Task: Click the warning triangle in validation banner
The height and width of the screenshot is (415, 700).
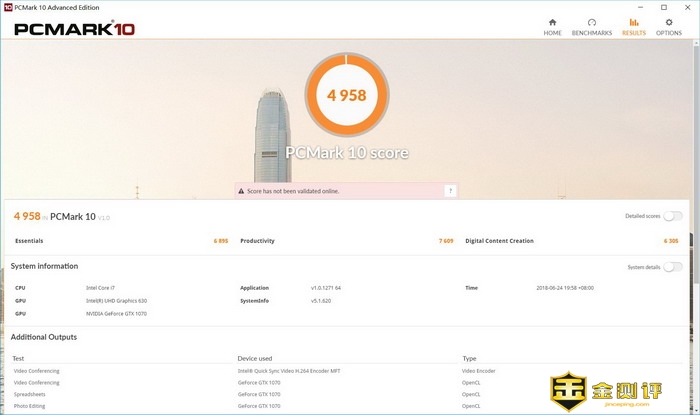Action: pos(241,190)
